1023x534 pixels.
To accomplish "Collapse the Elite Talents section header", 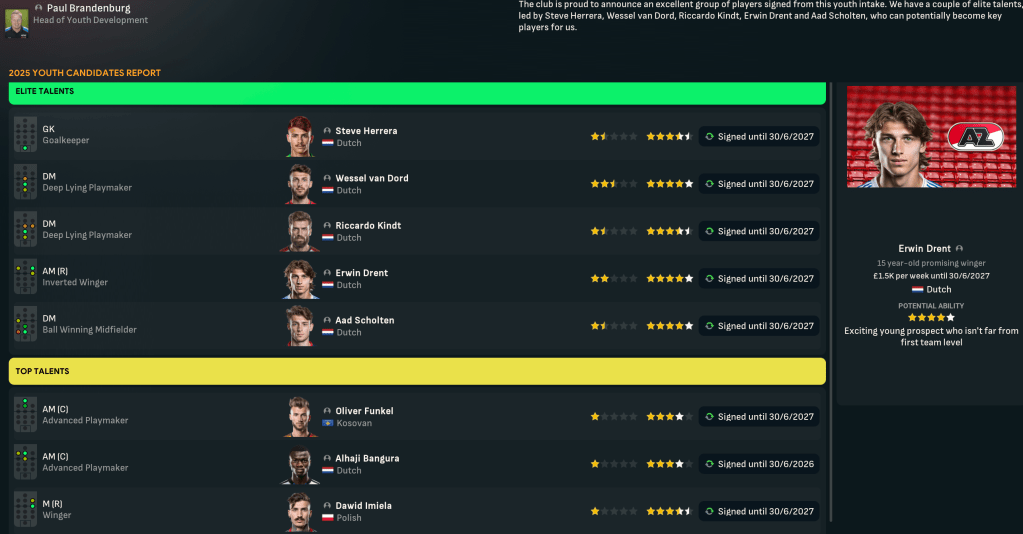I will click(x=417, y=93).
